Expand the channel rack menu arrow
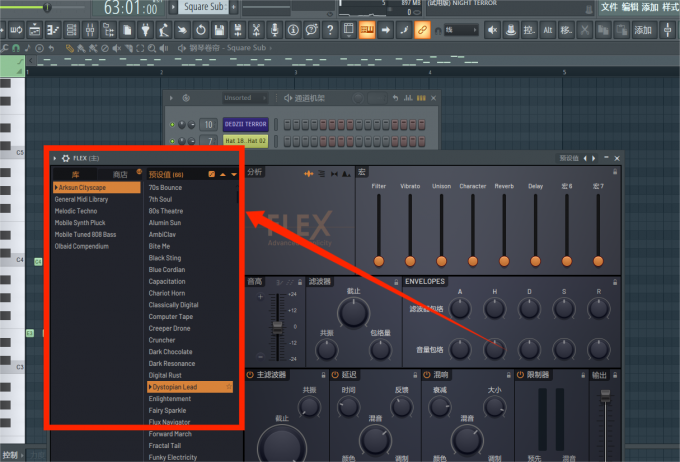The height and width of the screenshot is (462, 680). tap(171, 98)
